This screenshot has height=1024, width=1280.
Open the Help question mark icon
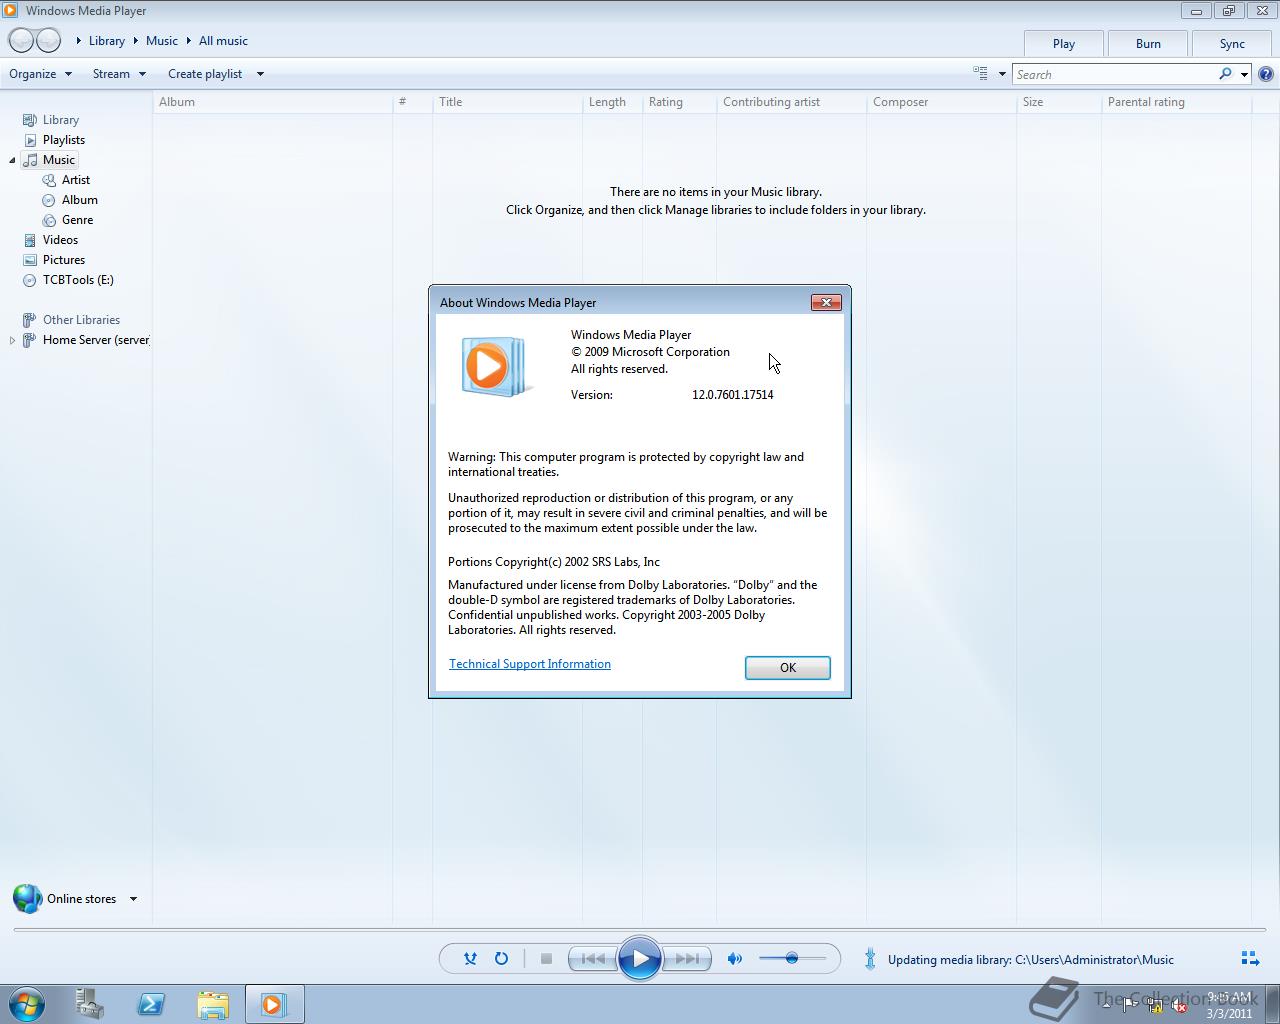click(x=1266, y=74)
